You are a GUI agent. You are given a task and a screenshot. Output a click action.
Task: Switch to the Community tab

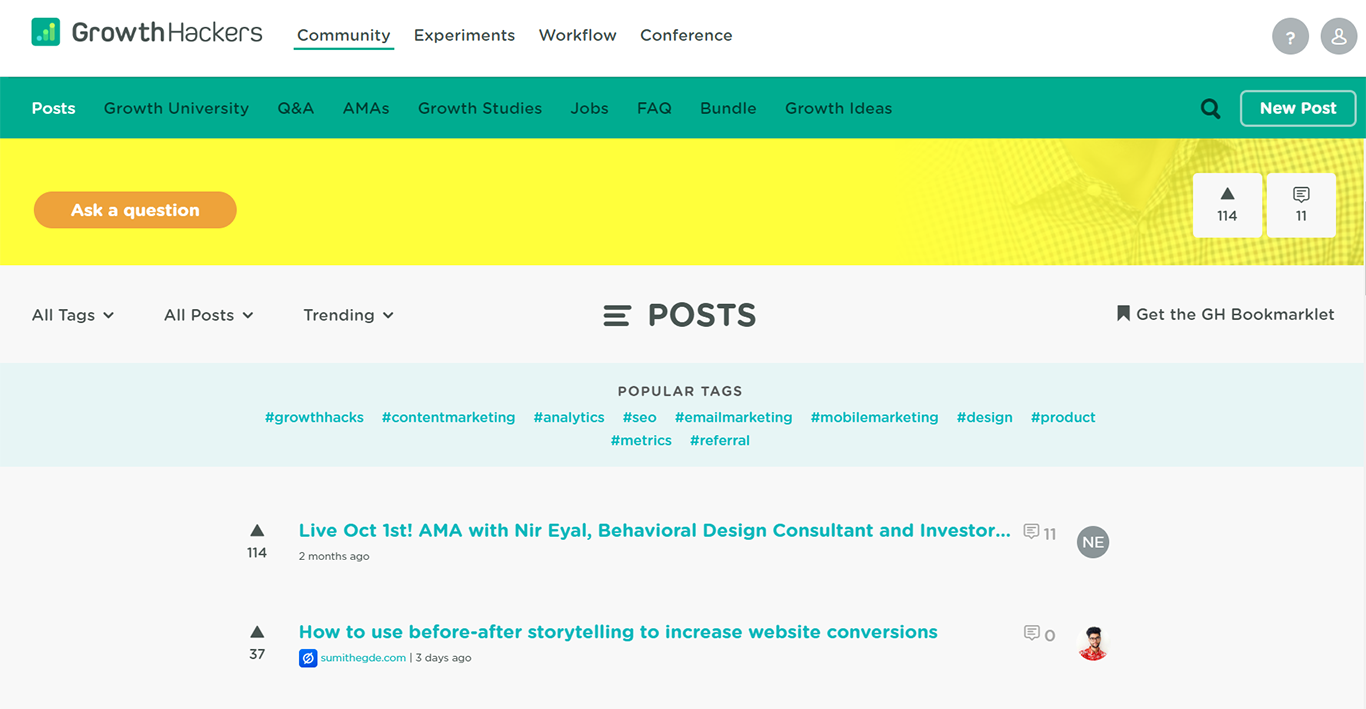pos(343,35)
